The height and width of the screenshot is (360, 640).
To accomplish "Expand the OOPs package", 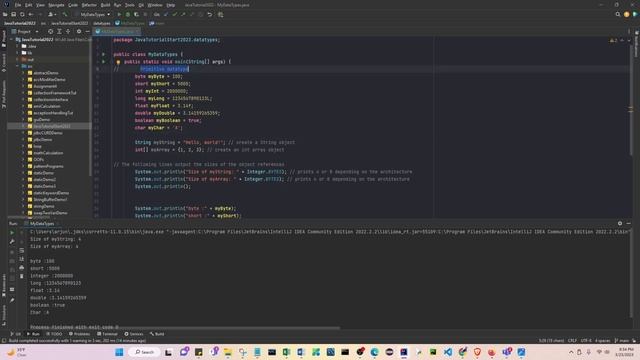I will [23, 160].
